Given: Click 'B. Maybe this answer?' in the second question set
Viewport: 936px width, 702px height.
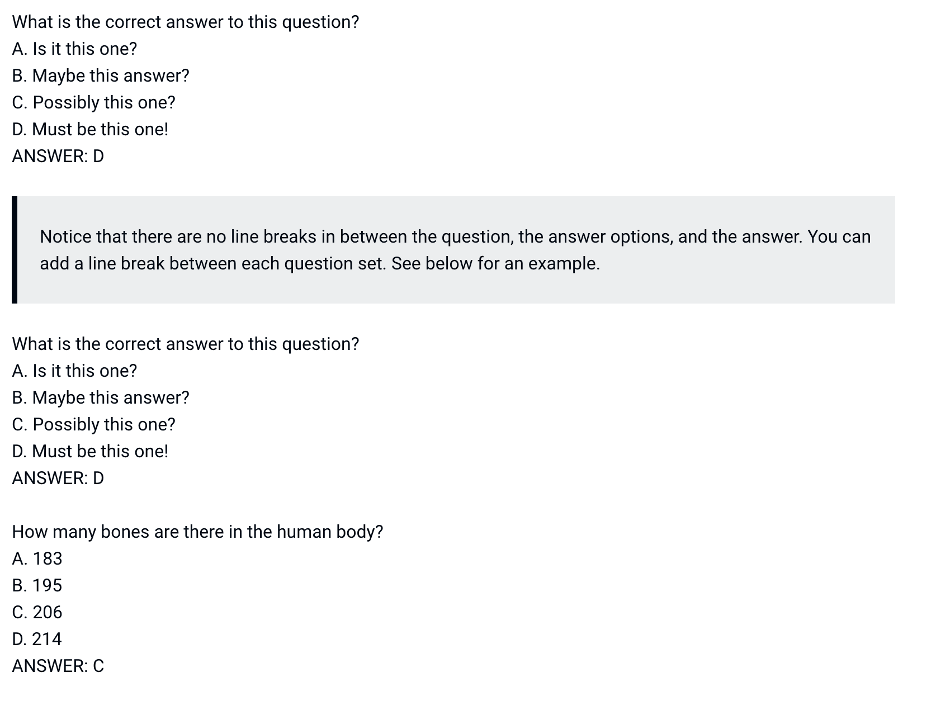Looking at the screenshot, I should coord(101,398).
